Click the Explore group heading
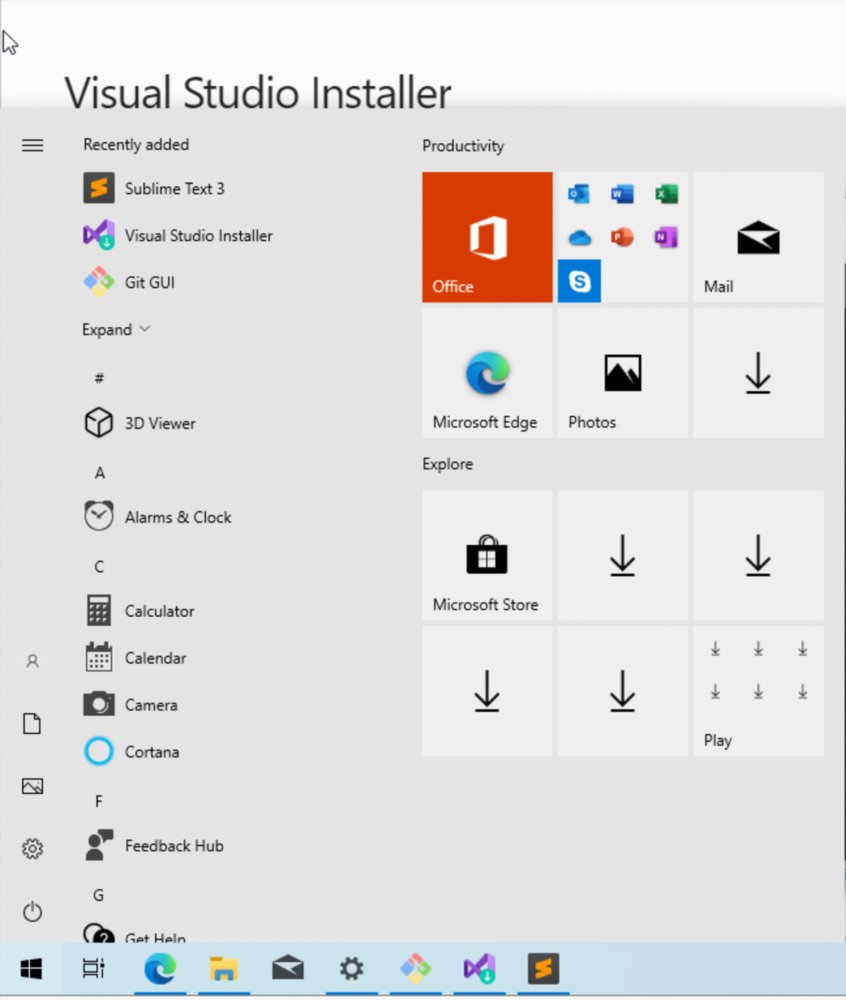This screenshot has height=1000, width=846. (448, 464)
